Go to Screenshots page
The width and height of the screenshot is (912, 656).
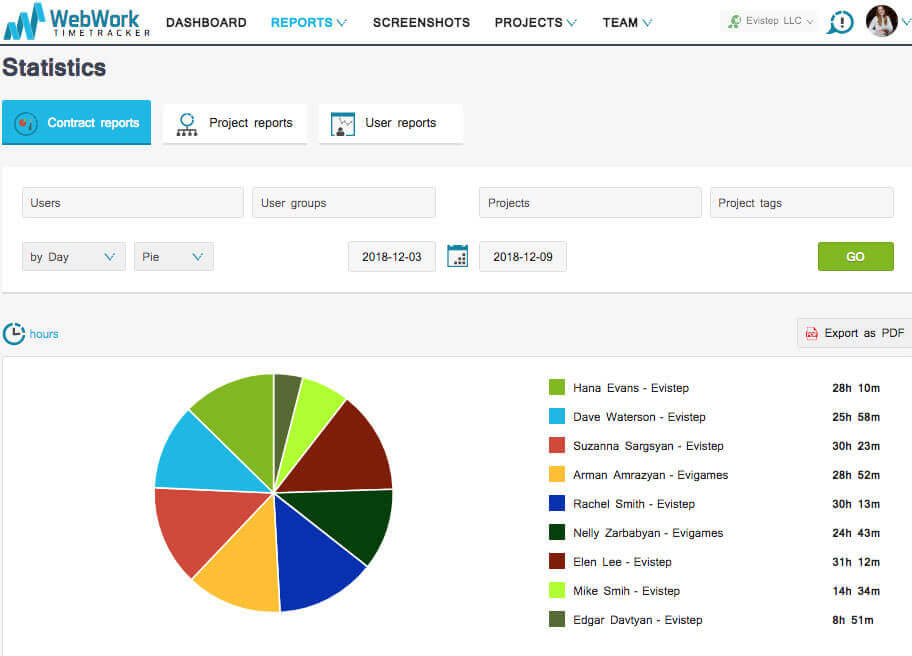tap(421, 23)
